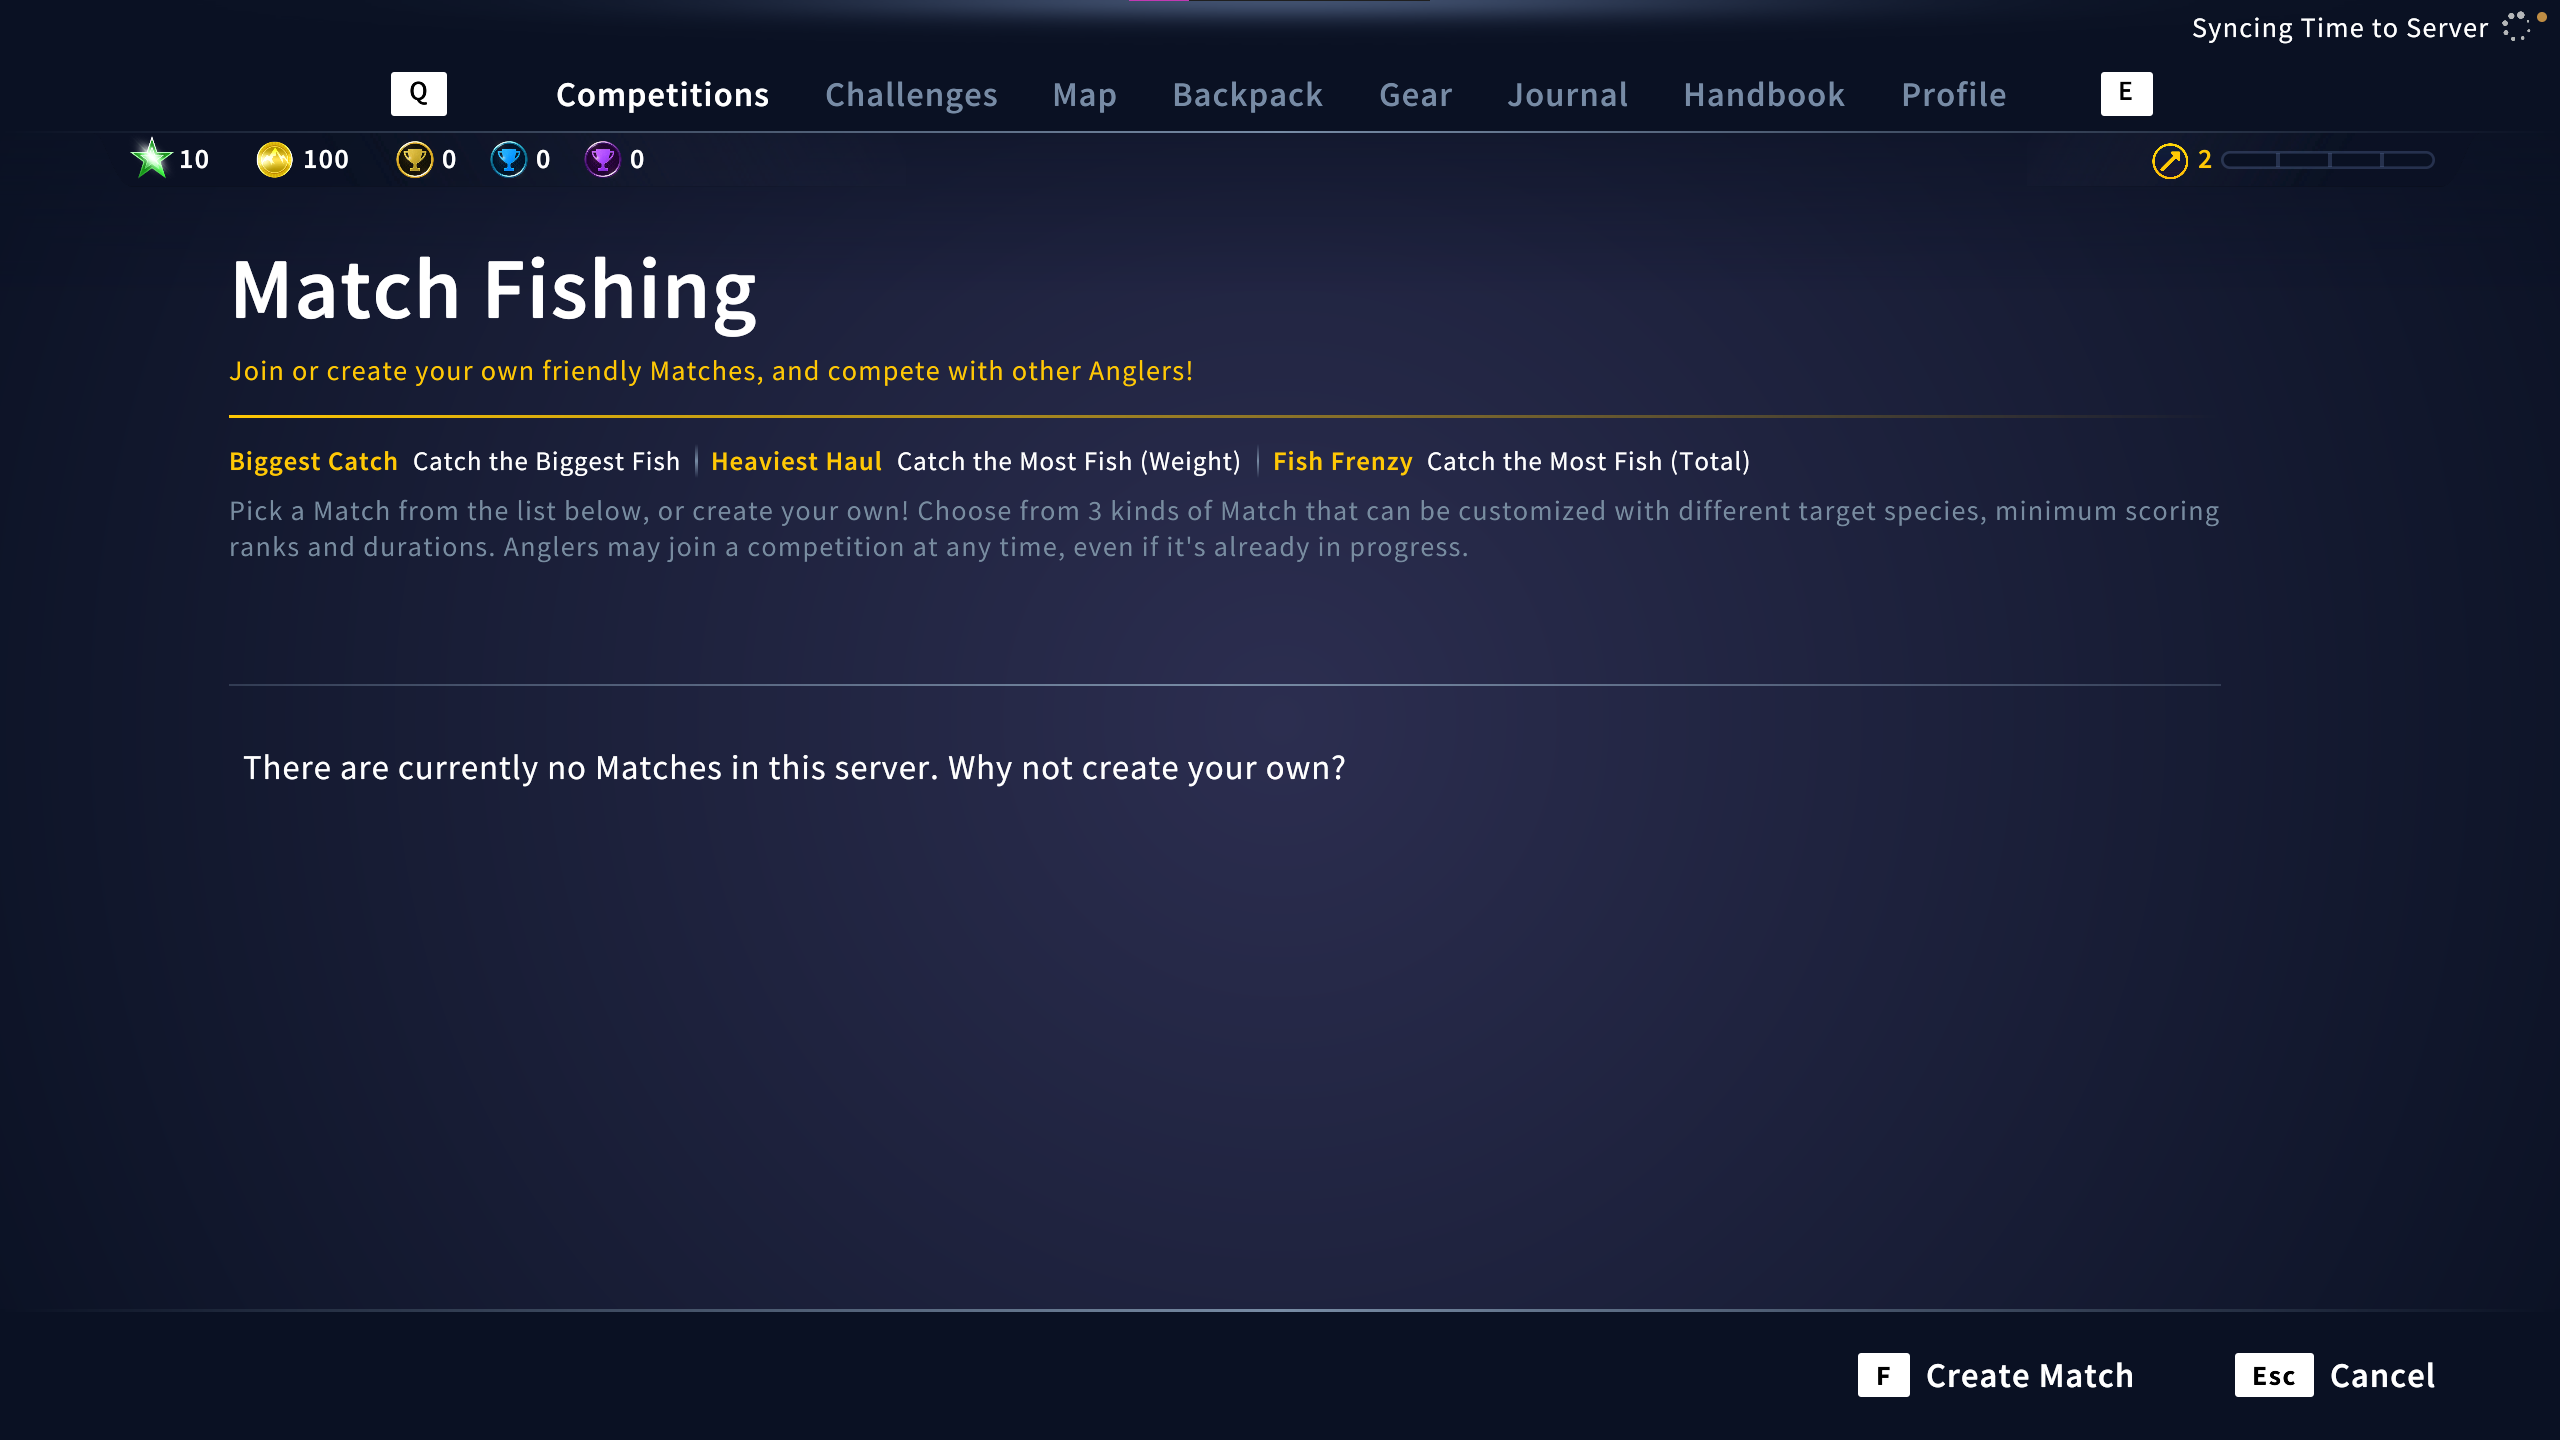View the Profile tab
The image size is (2560, 1440).
click(1953, 95)
